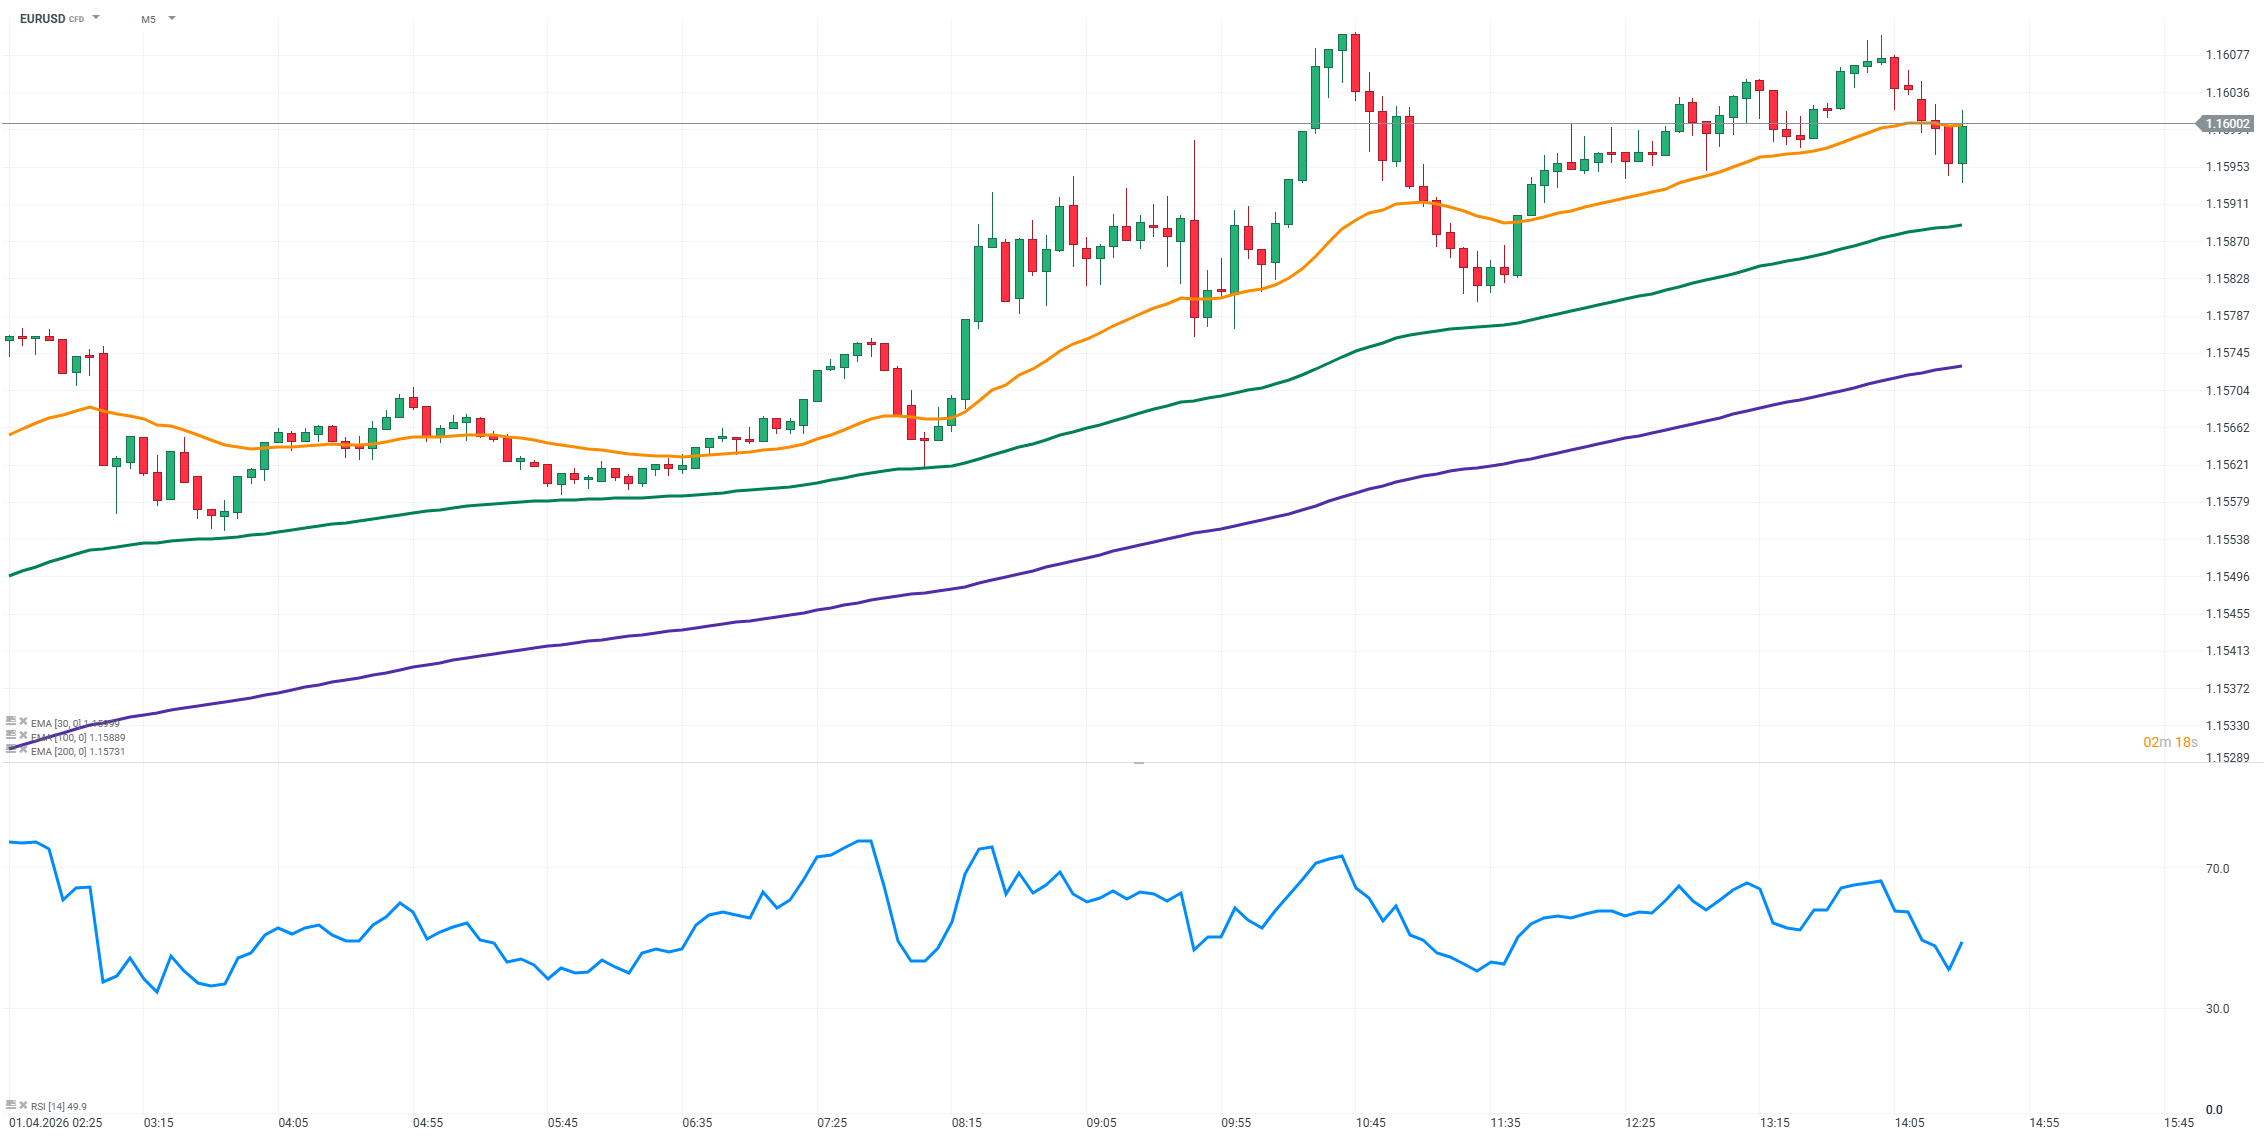Image resolution: width=2266 pixels, height=1139 pixels.
Task: Click the 1.16002 current price tag
Action: pos(2227,124)
